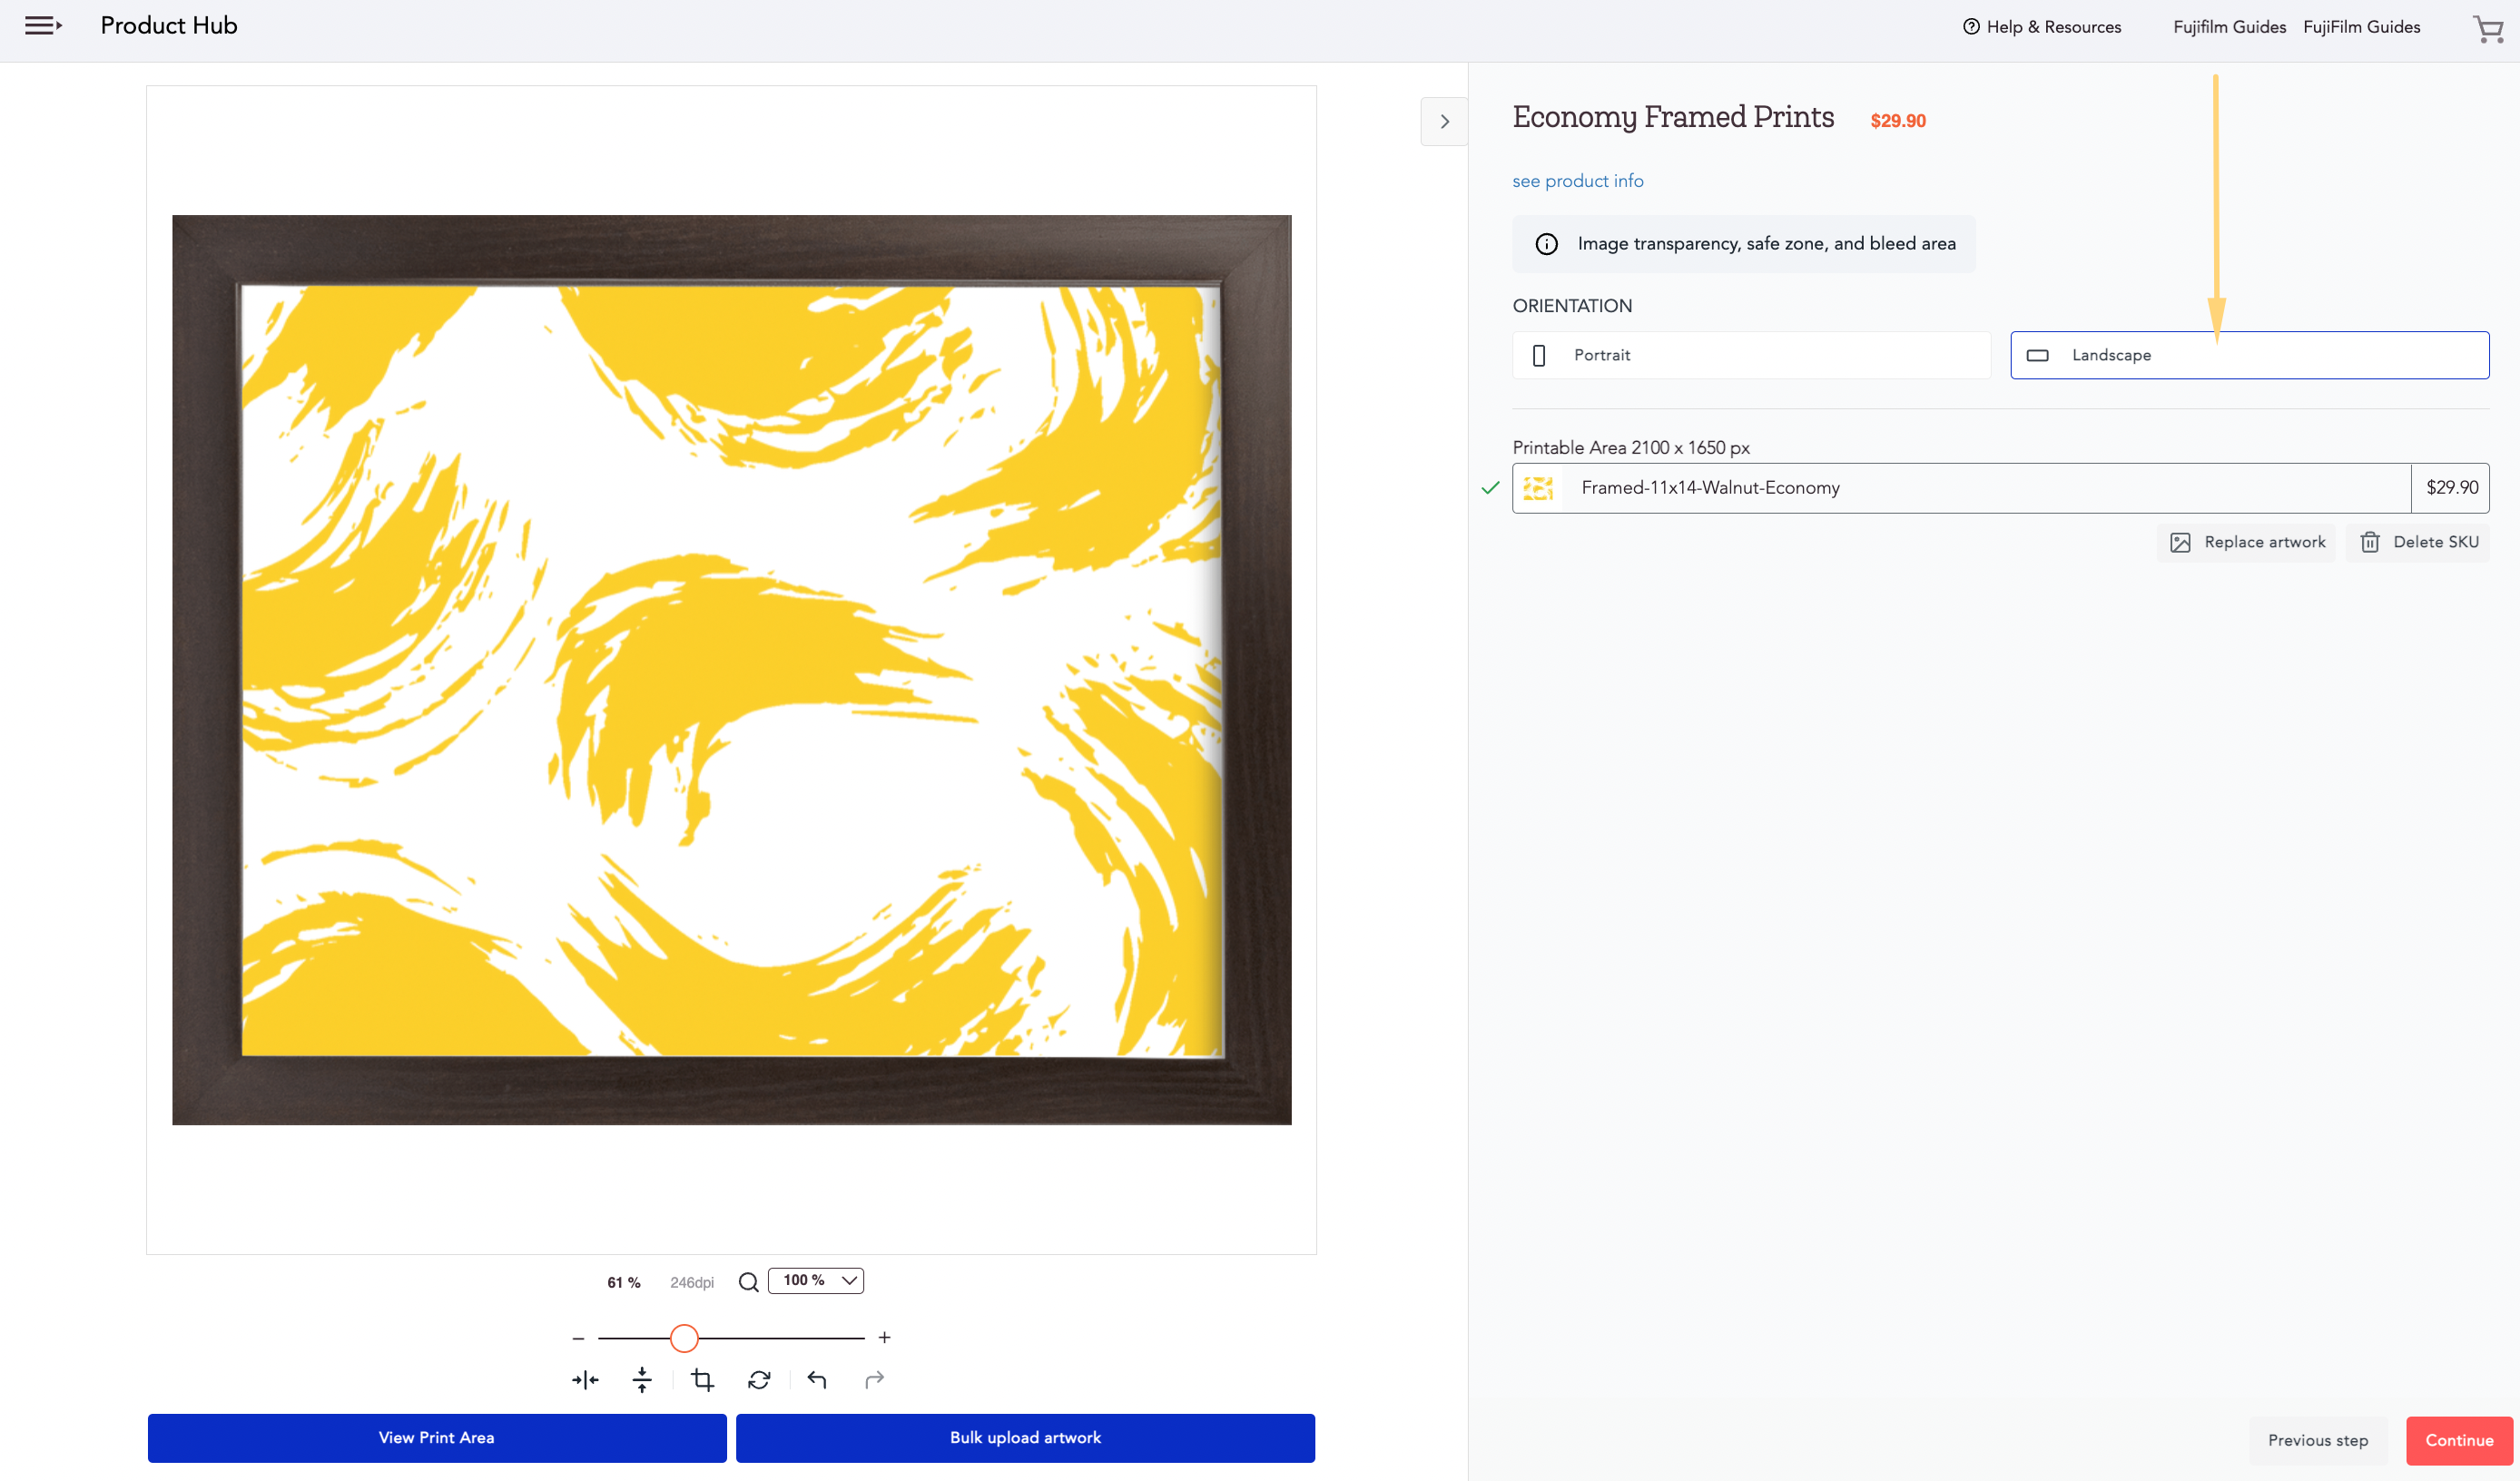Select Landscape orientation
The height and width of the screenshot is (1481, 2520).
tap(2249, 355)
